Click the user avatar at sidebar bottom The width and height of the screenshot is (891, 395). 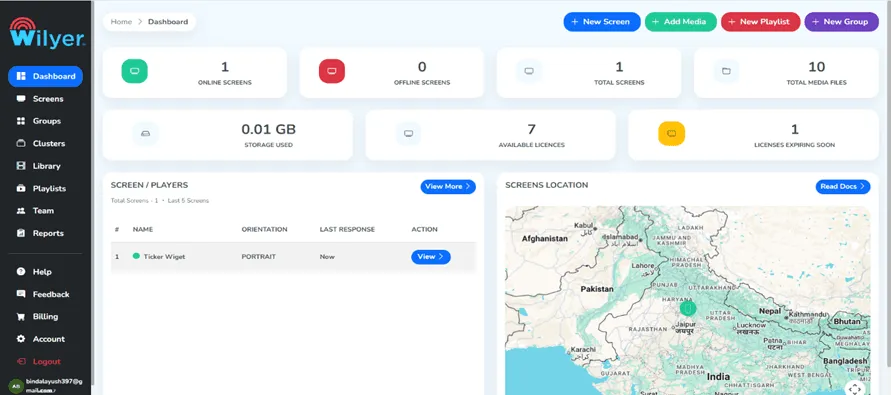click(16, 386)
